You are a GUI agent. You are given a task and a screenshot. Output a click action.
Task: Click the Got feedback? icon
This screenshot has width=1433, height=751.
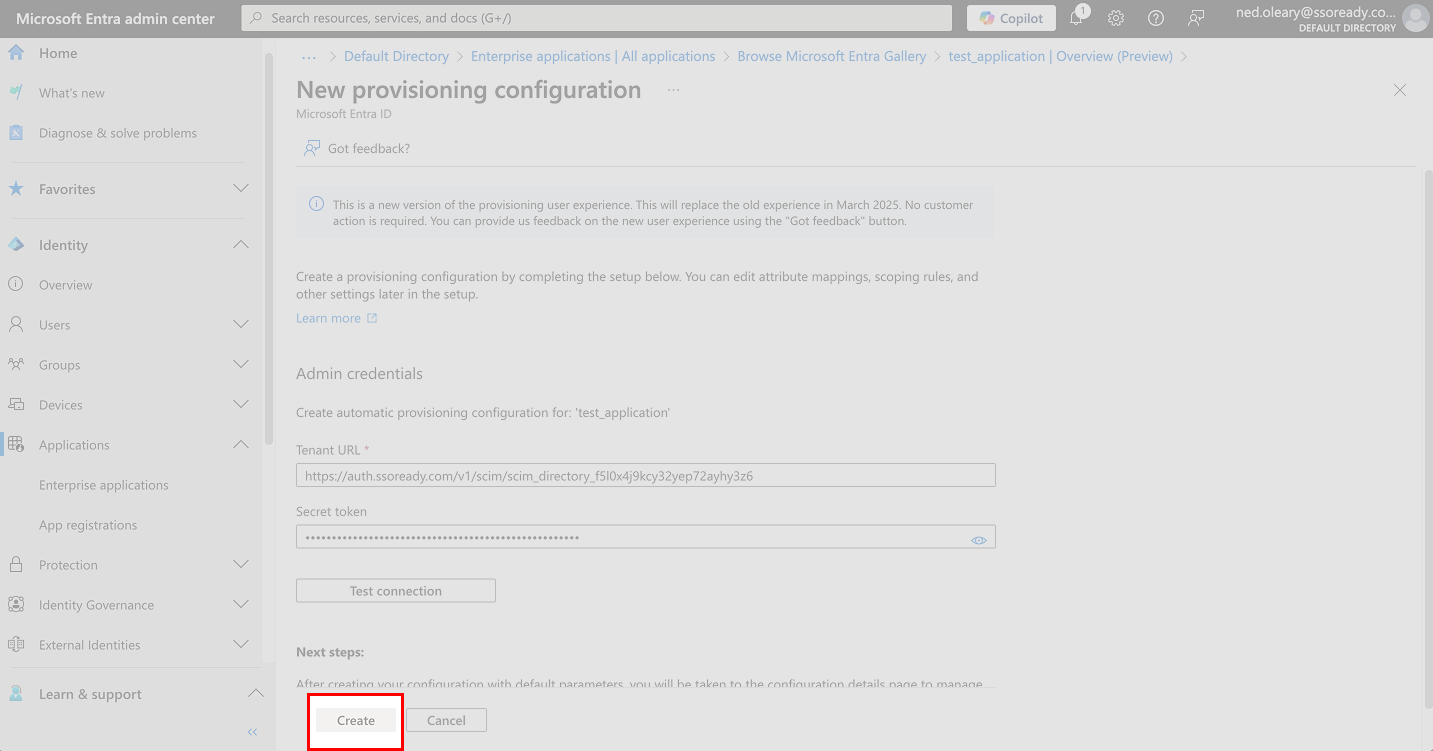coord(312,148)
